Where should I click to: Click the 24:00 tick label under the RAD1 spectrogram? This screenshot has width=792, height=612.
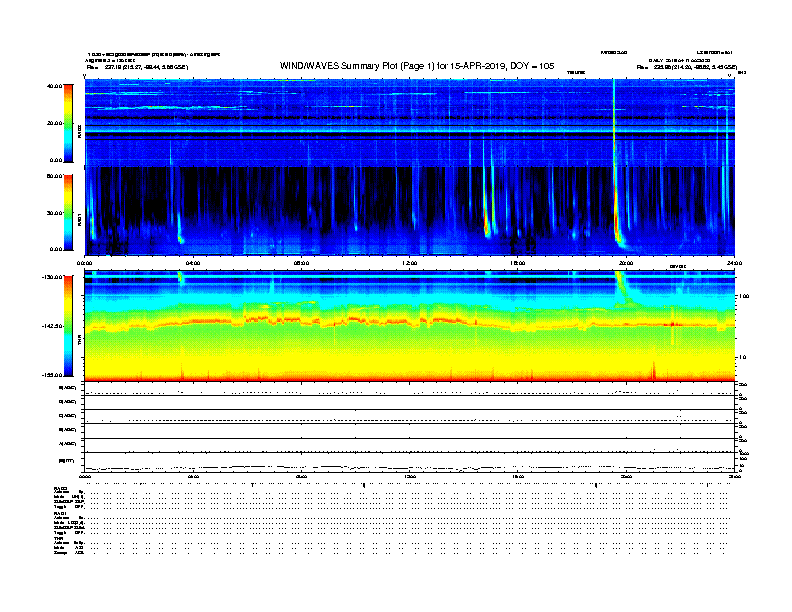click(734, 263)
